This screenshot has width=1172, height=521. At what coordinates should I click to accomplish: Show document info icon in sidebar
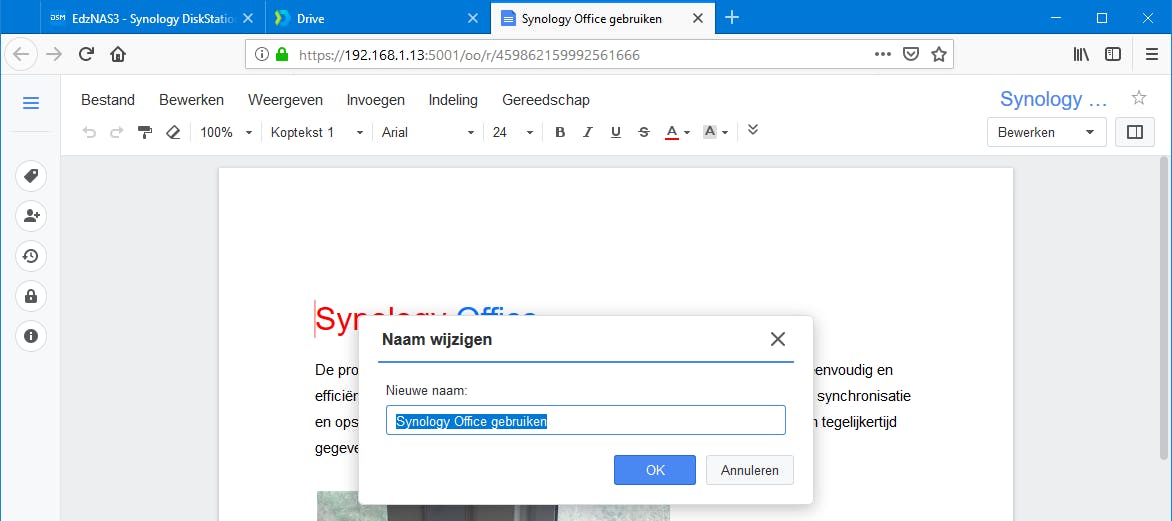[x=31, y=336]
